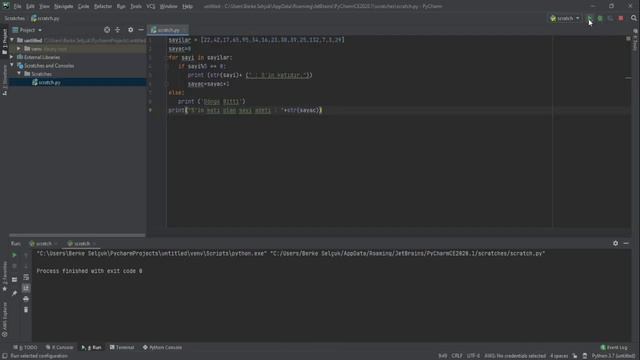The image size is (640, 360).
Task: Start debugging with the bug icon
Action: click(x=600, y=18)
